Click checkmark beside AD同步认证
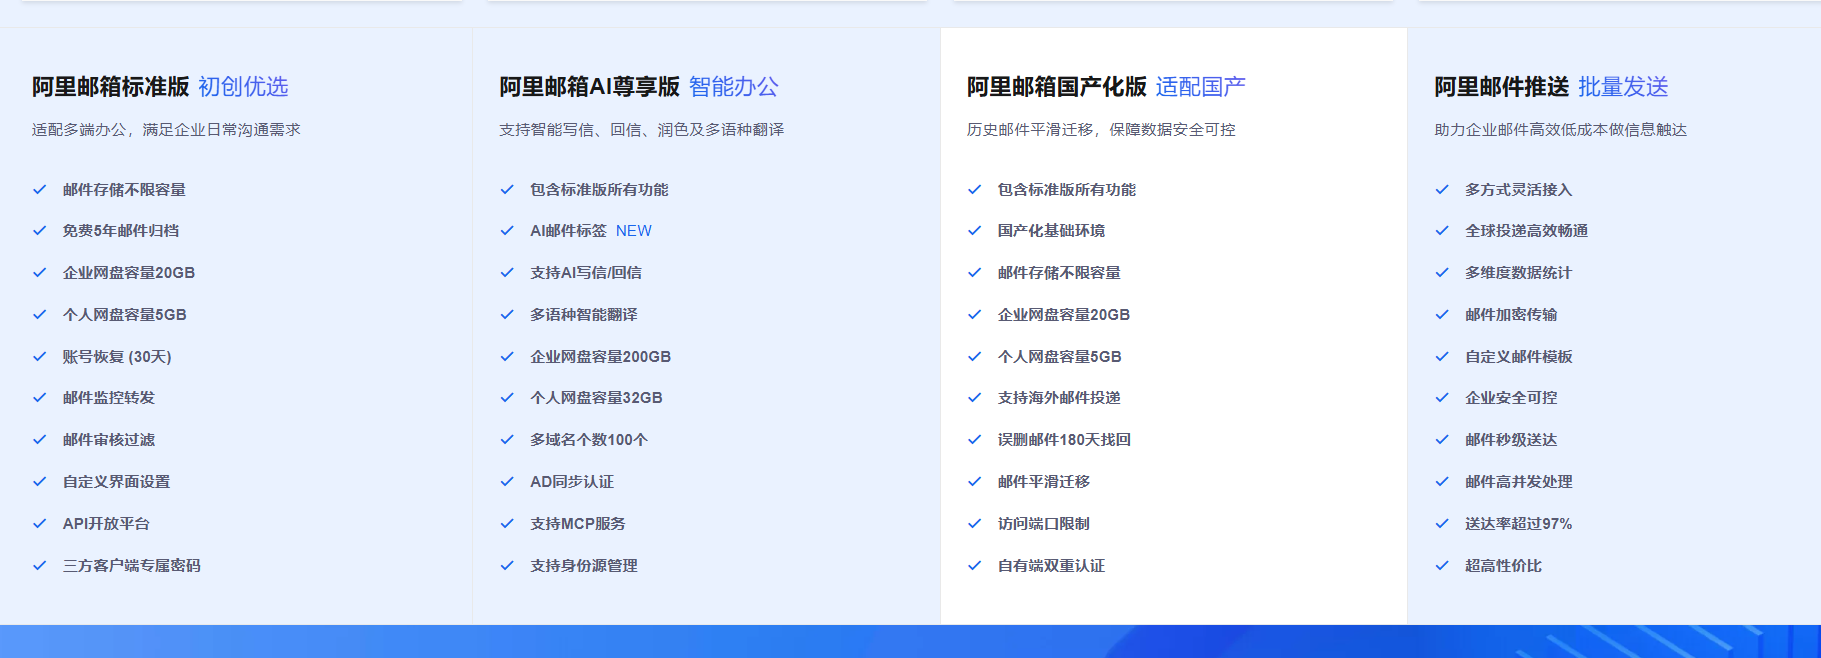 (x=507, y=482)
